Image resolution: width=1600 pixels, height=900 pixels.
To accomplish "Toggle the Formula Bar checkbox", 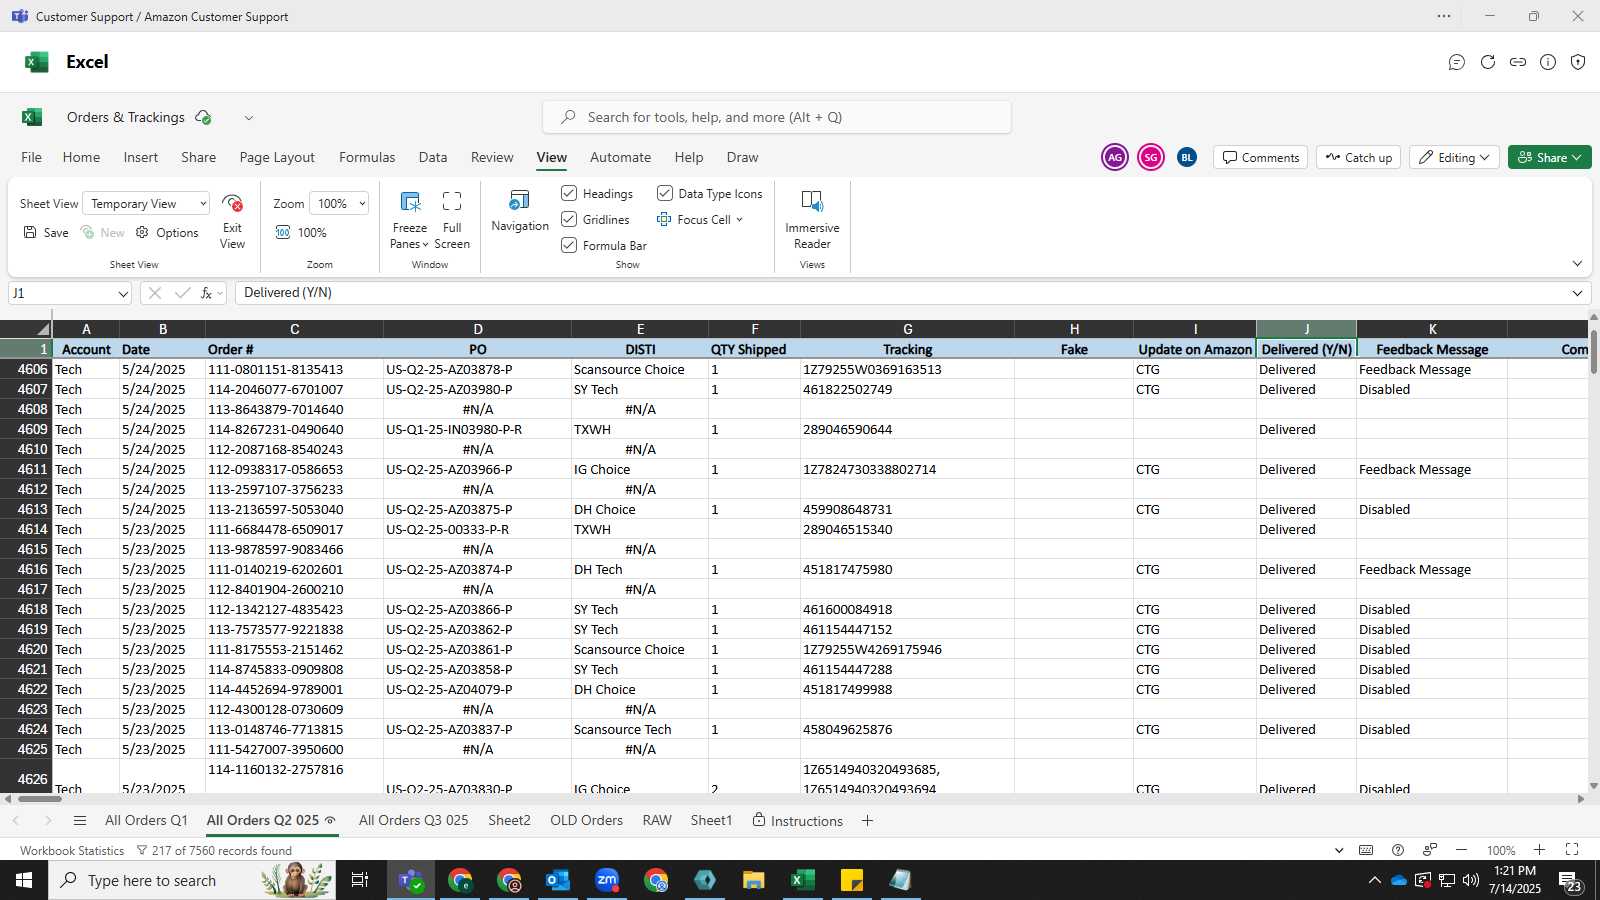I will pos(569,245).
